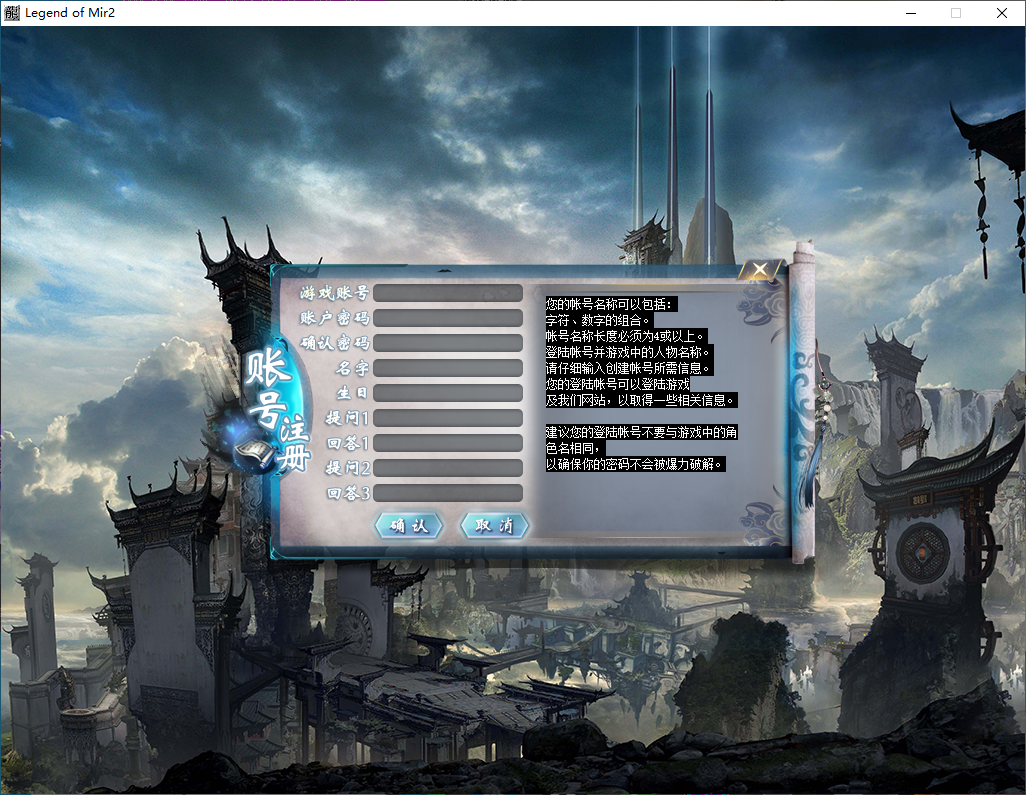Click the 生日 birthday field
The image size is (1026, 795).
tap(448, 393)
